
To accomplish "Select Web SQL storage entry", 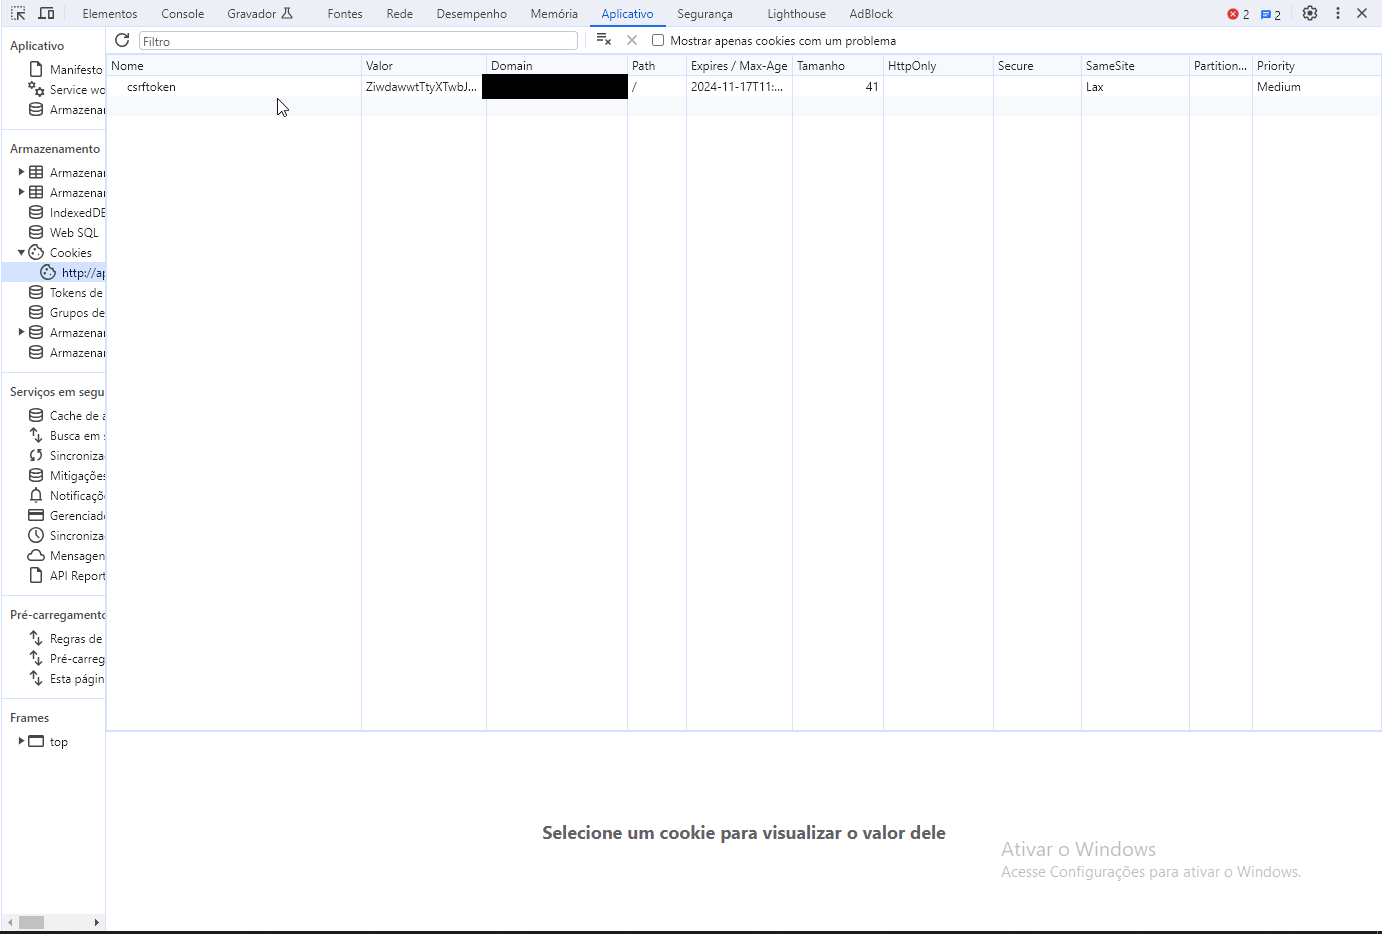I will click(64, 232).
